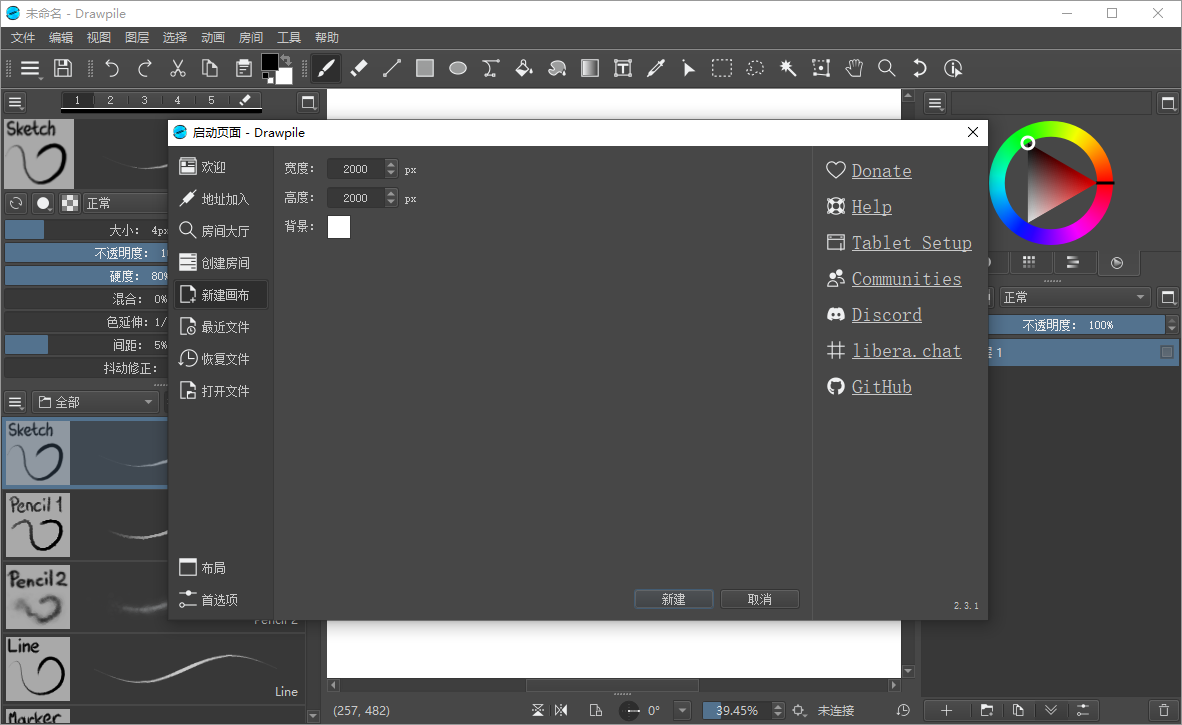This screenshot has height=725, width=1182.
Task: Open the 文件 menu
Action: pyautogui.click(x=23, y=38)
